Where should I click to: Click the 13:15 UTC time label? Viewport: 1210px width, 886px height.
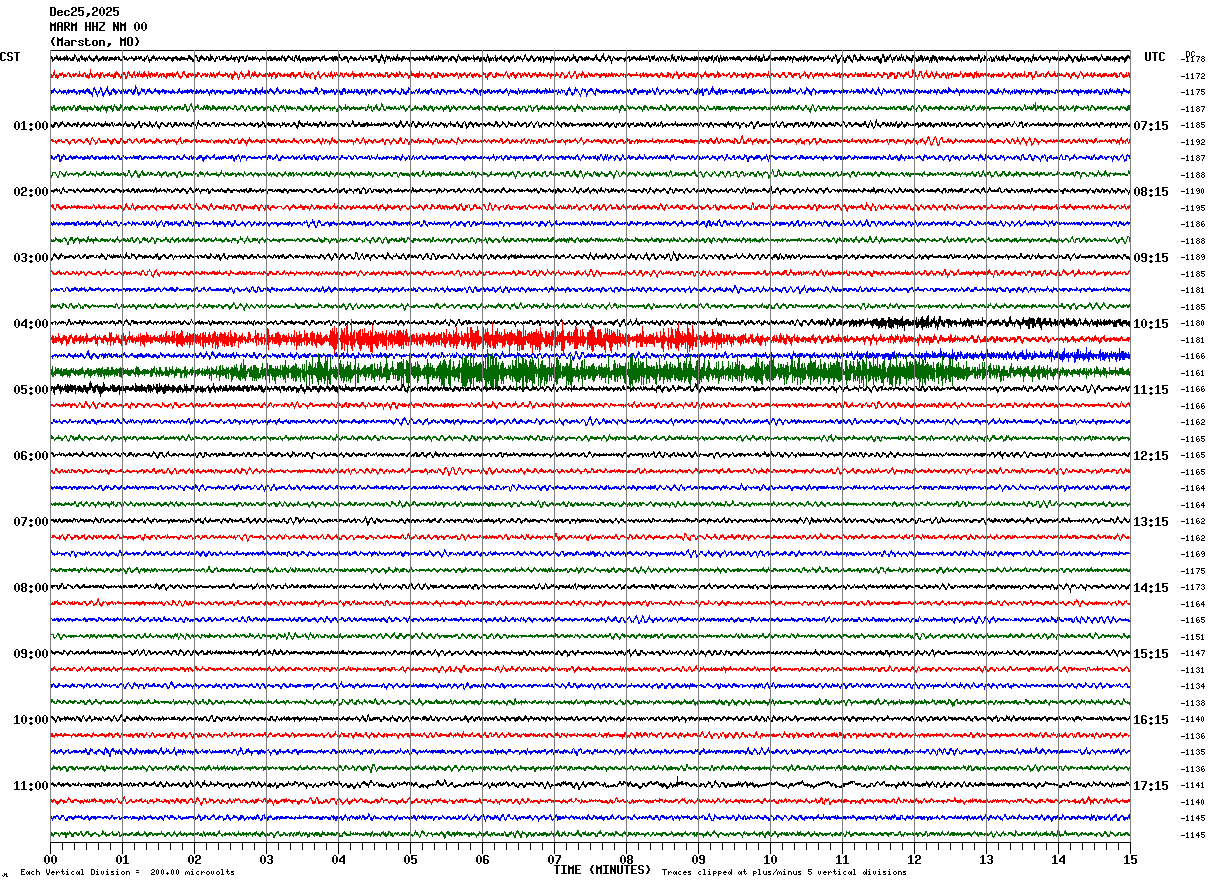click(x=1151, y=522)
